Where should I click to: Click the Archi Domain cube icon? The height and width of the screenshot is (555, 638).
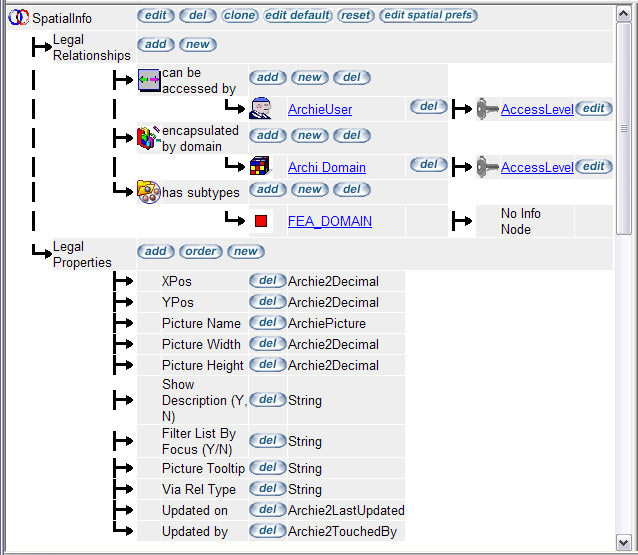pos(260,167)
